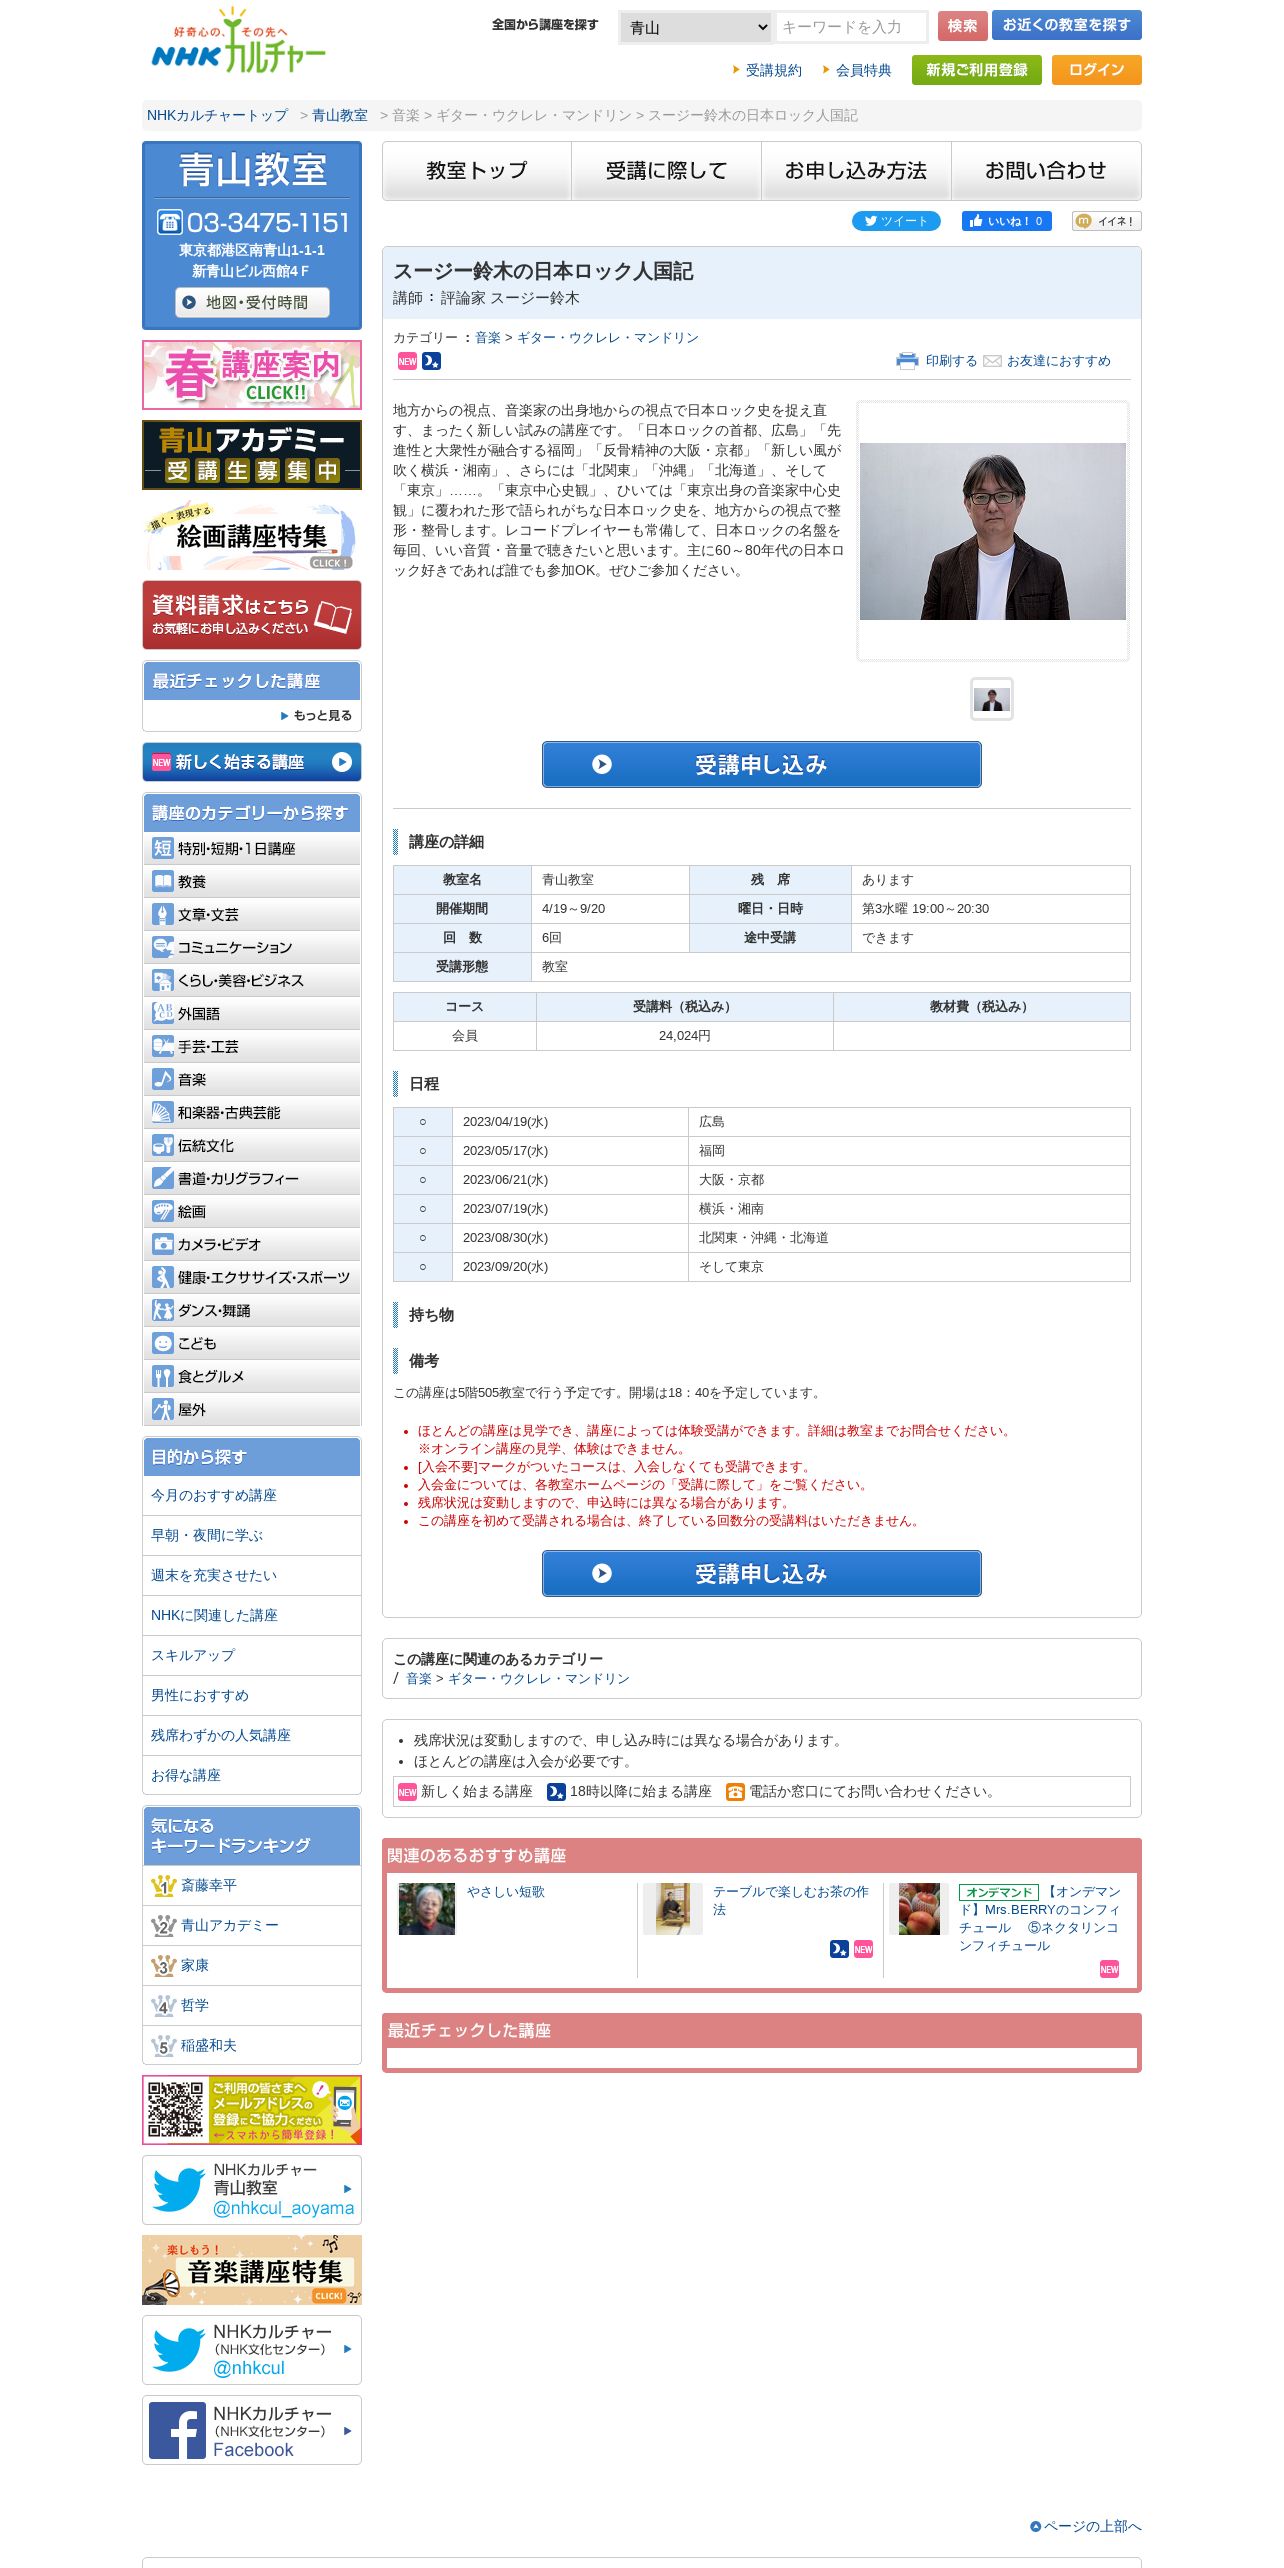Click the 資料請求はこちら banner
The height and width of the screenshot is (2568, 1284).
(252, 615)
